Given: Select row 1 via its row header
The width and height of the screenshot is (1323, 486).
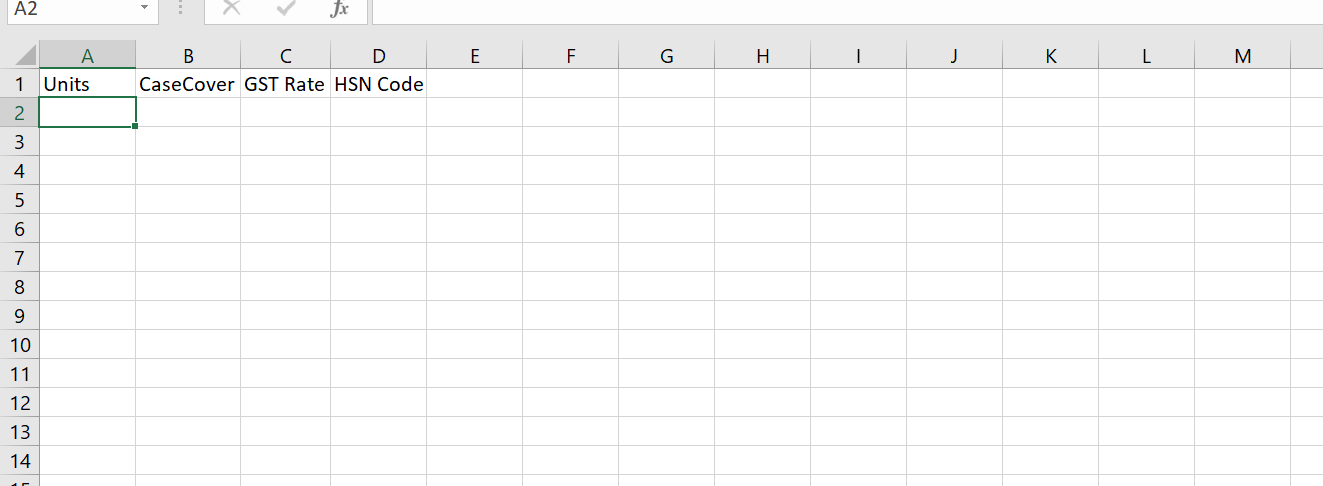Looking at the screenshot, I should pos(18,84).
